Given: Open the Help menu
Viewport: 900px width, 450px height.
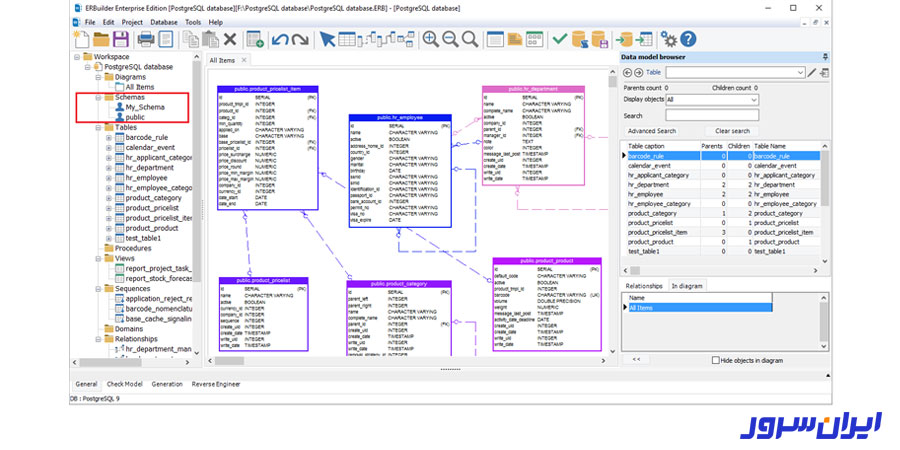Looking at the screenshot, I should (x=216, y=22).
